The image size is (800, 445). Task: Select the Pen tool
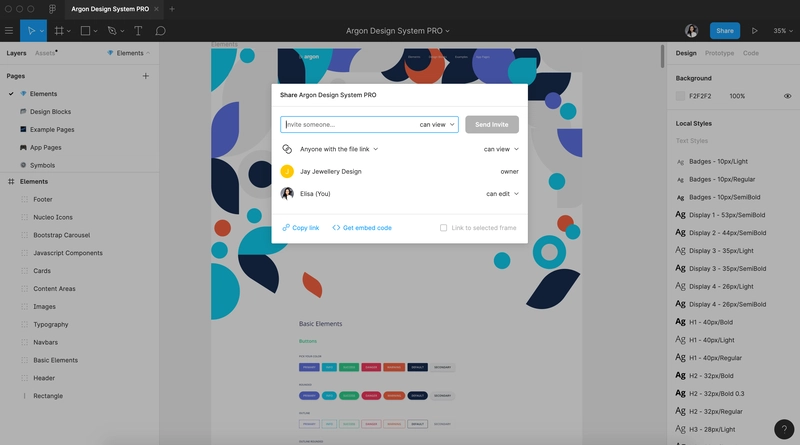[x=112, y=31]
